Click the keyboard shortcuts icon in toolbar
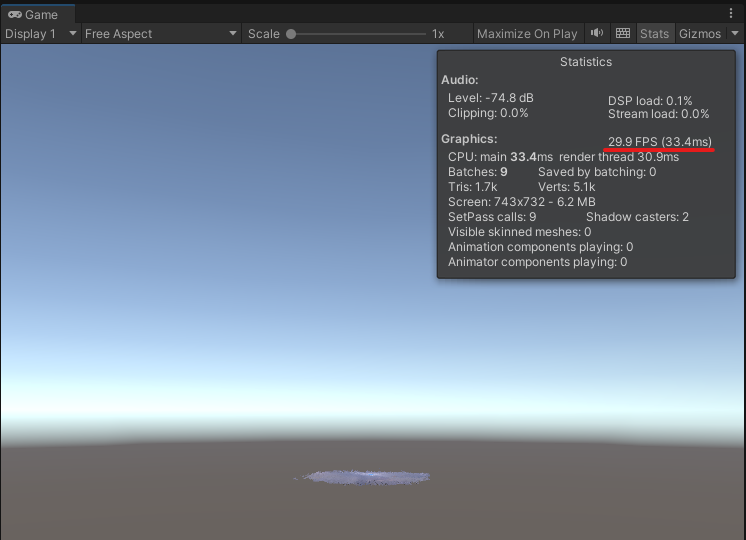746x540 pixels. 623,33
